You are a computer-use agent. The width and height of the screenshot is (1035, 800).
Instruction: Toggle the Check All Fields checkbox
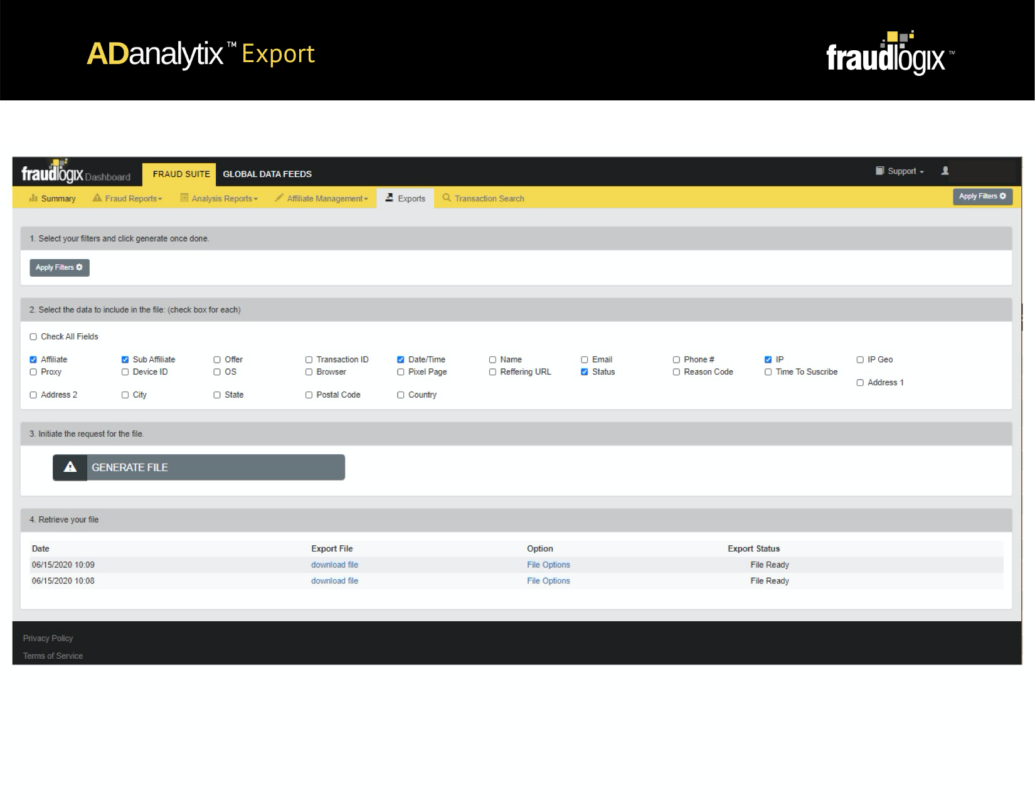[33, 337]
